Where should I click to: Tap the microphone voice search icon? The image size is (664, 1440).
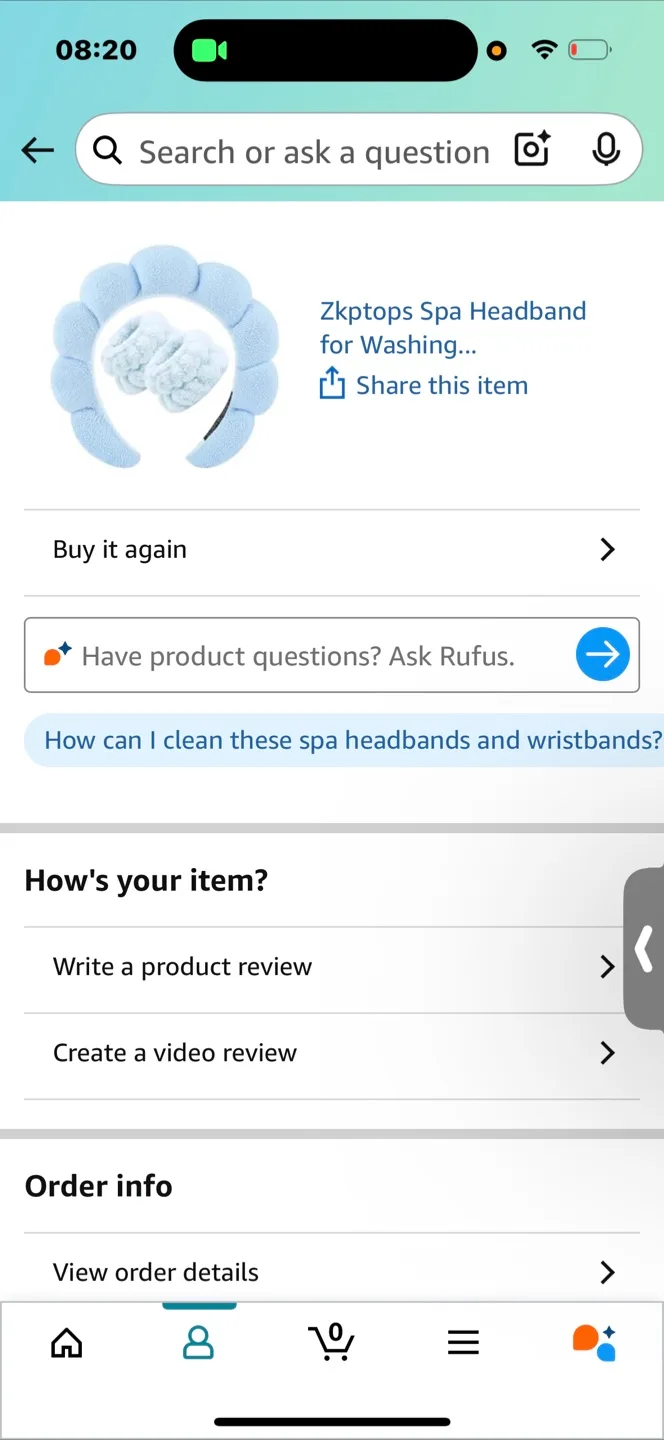[x=605, y=150]
